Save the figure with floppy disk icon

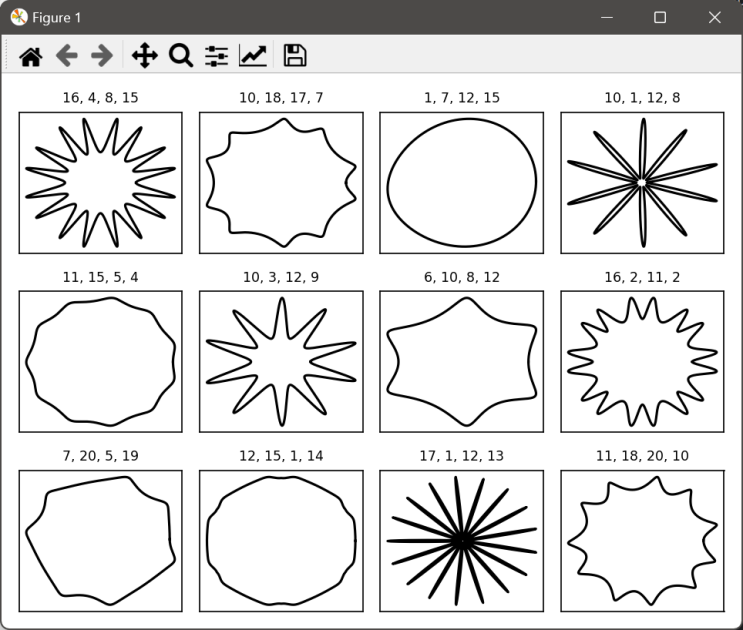(295, 56)
